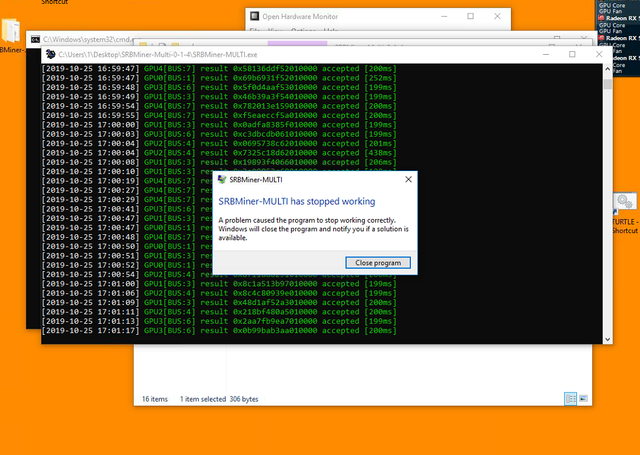Click the console vertical scrollbar thumb
Screen dimensions: 640x455
coord(607,84)
